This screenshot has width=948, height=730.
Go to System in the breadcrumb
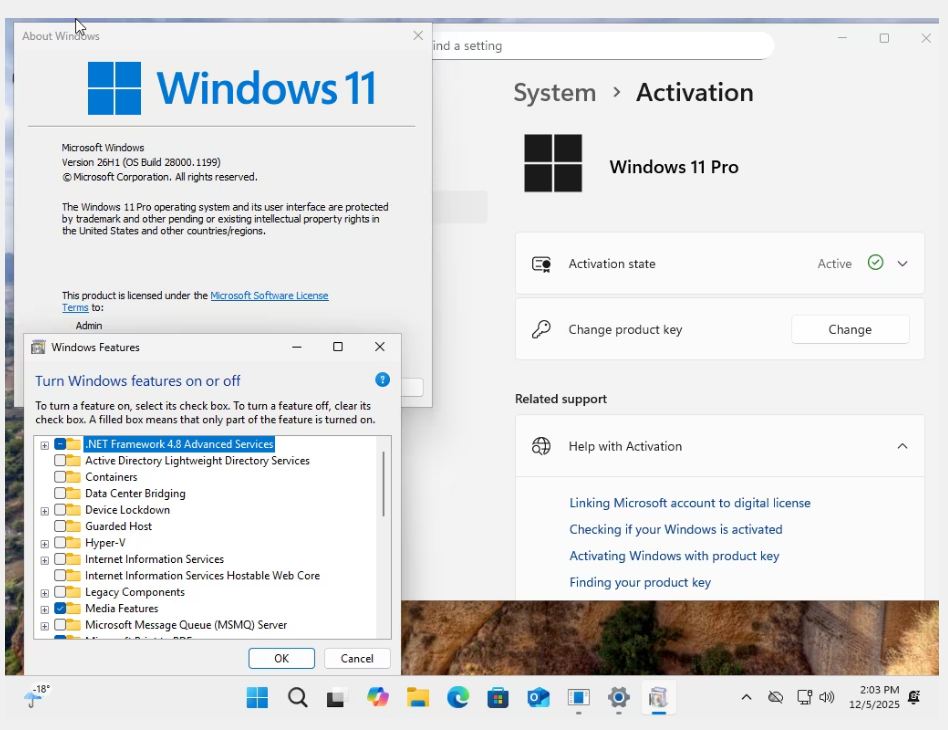point(554,93)
